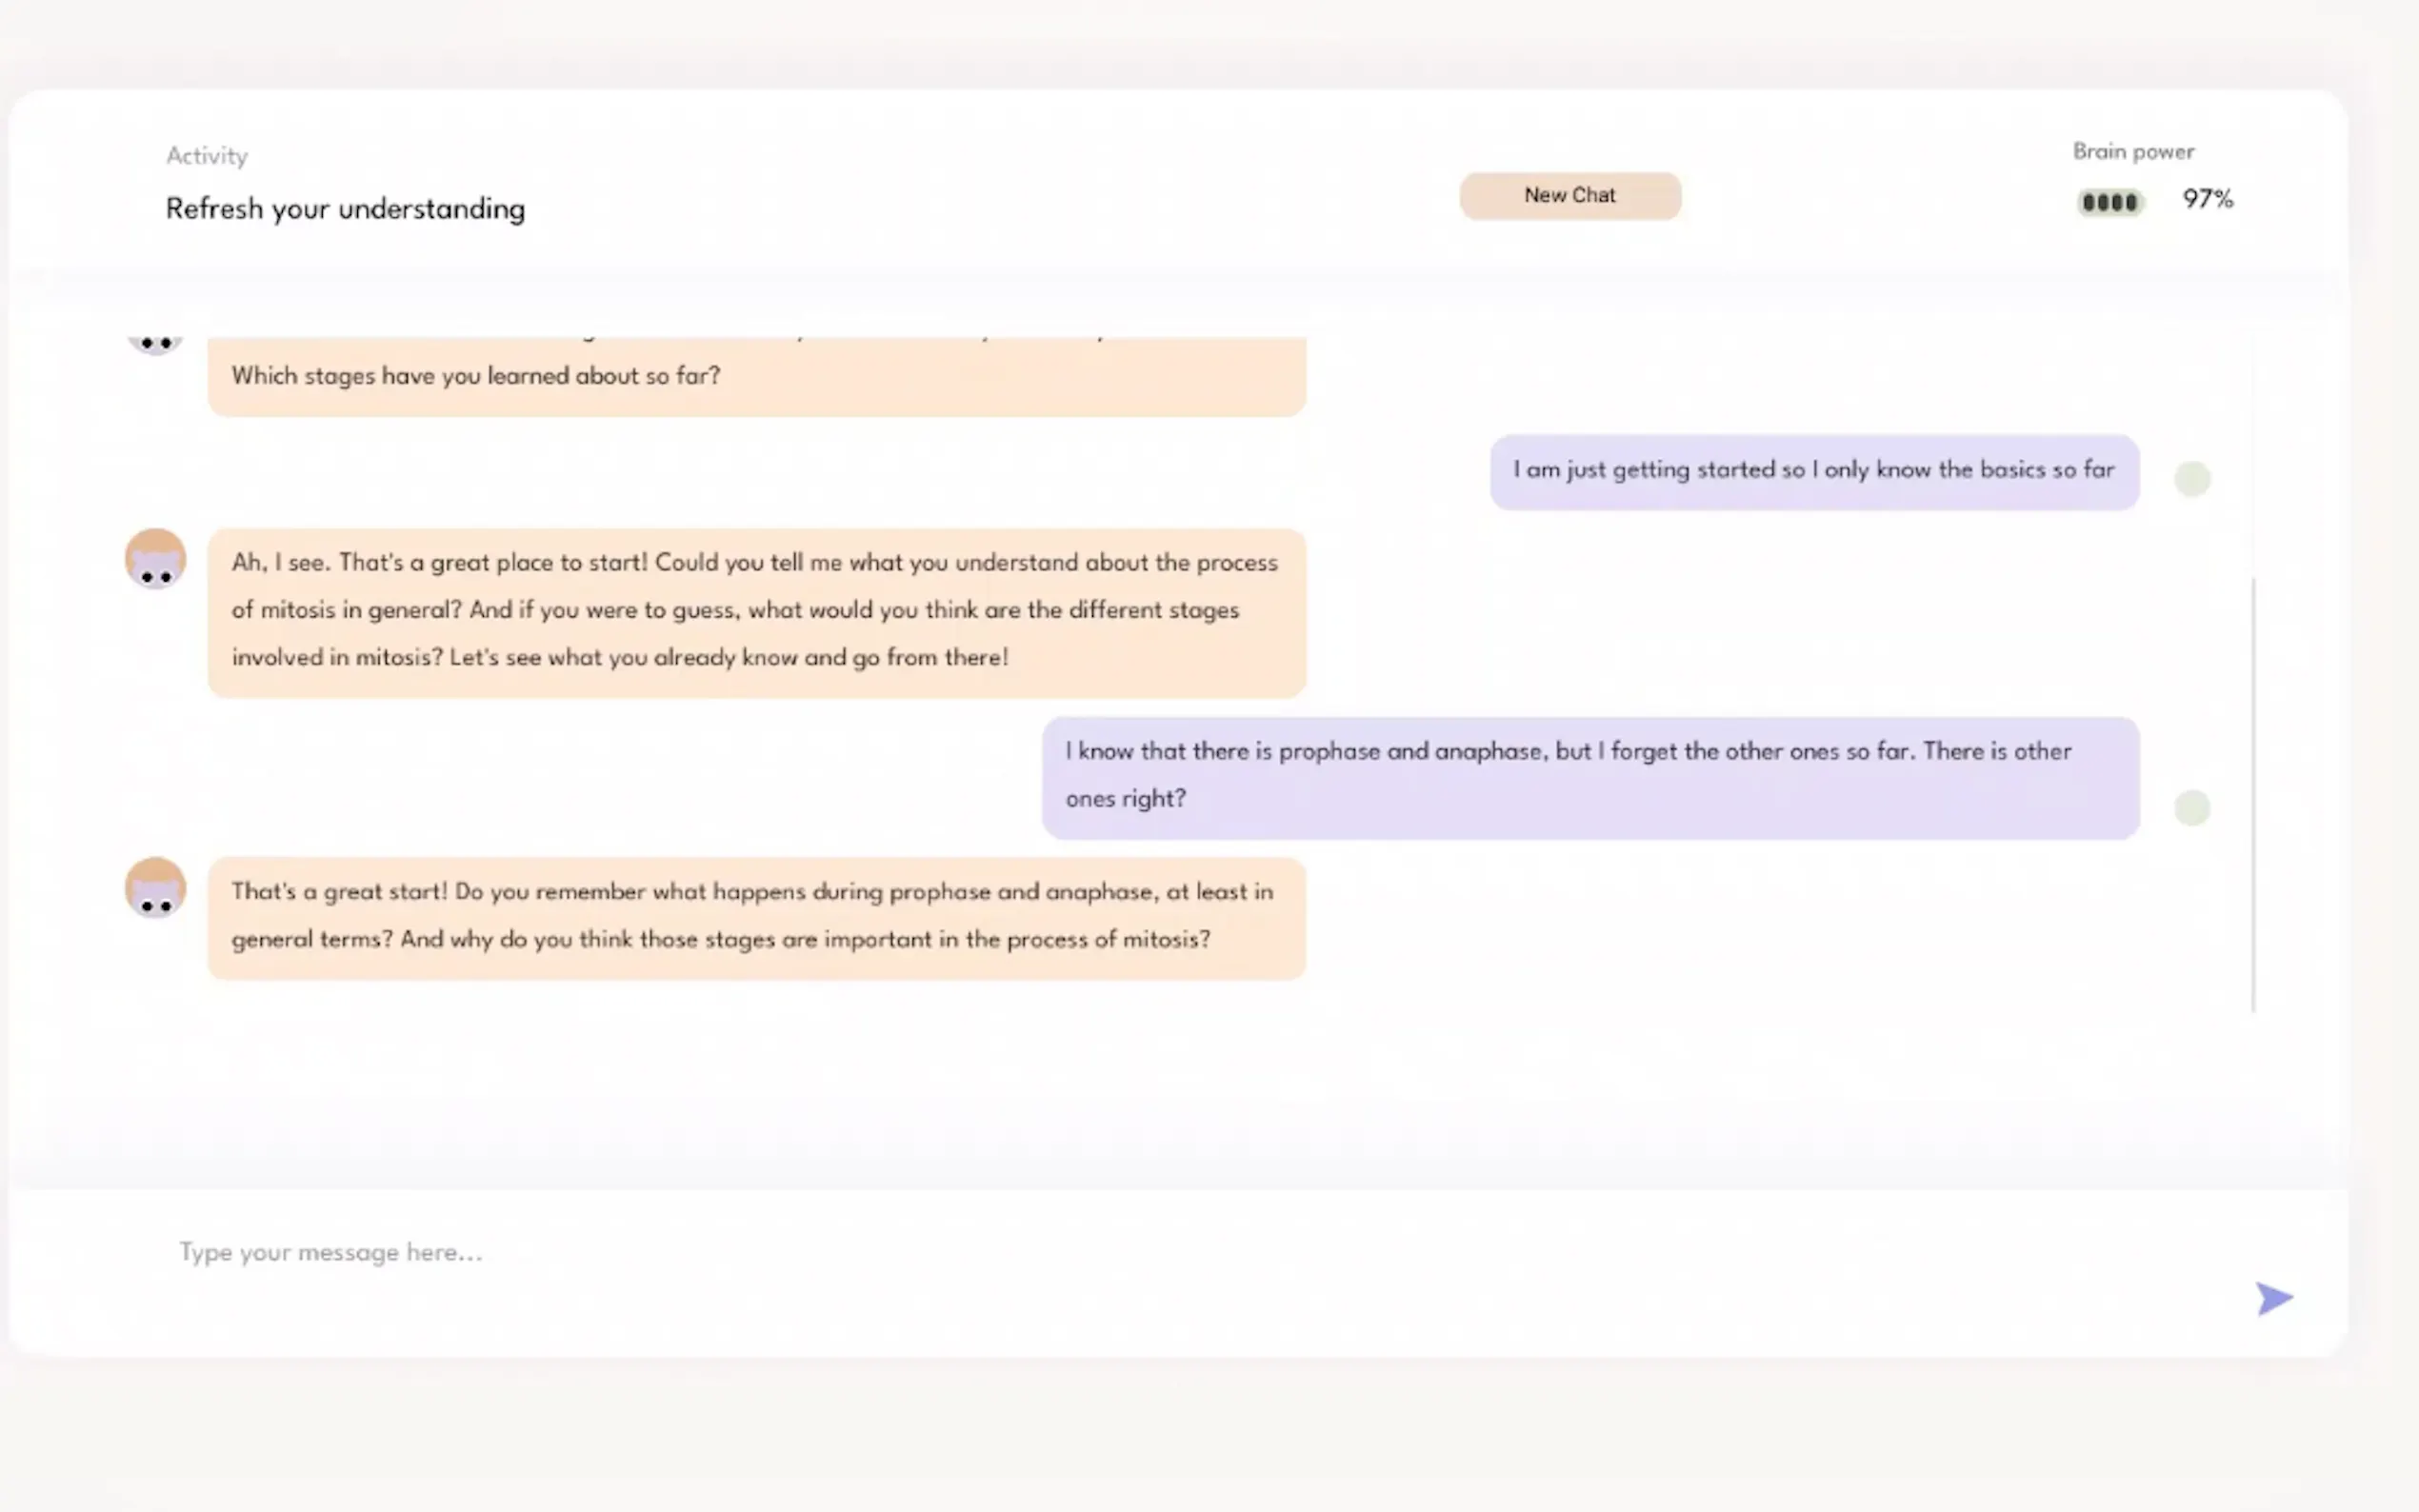2419x1512 pixels.
Task: Select the "Which stages have you learned" message bubble
Action: coord(756,377)
